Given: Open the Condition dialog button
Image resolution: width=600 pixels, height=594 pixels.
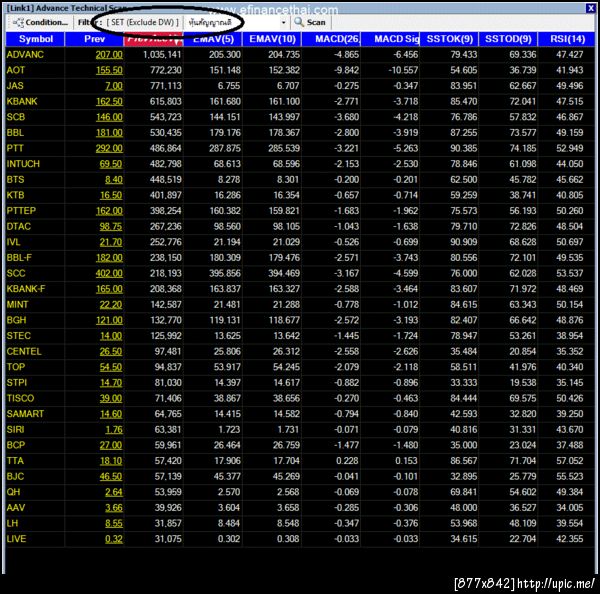Looking at the screenshot, I should (x=40, y=23).
